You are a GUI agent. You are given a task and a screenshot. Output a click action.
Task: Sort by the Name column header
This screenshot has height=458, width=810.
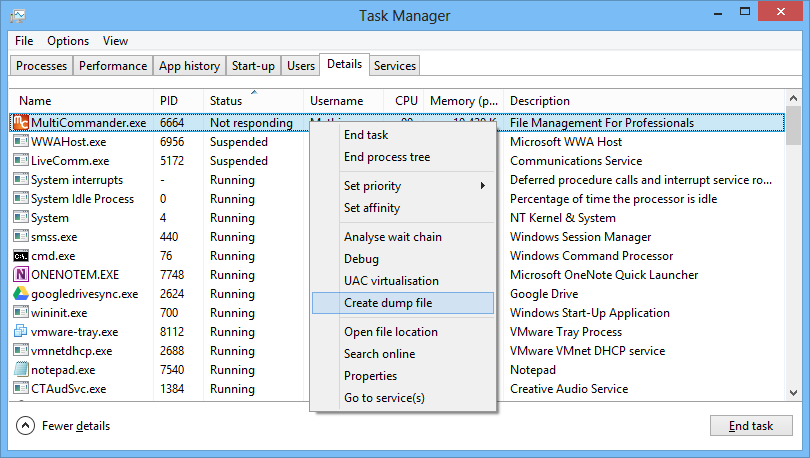click(82, 101)
